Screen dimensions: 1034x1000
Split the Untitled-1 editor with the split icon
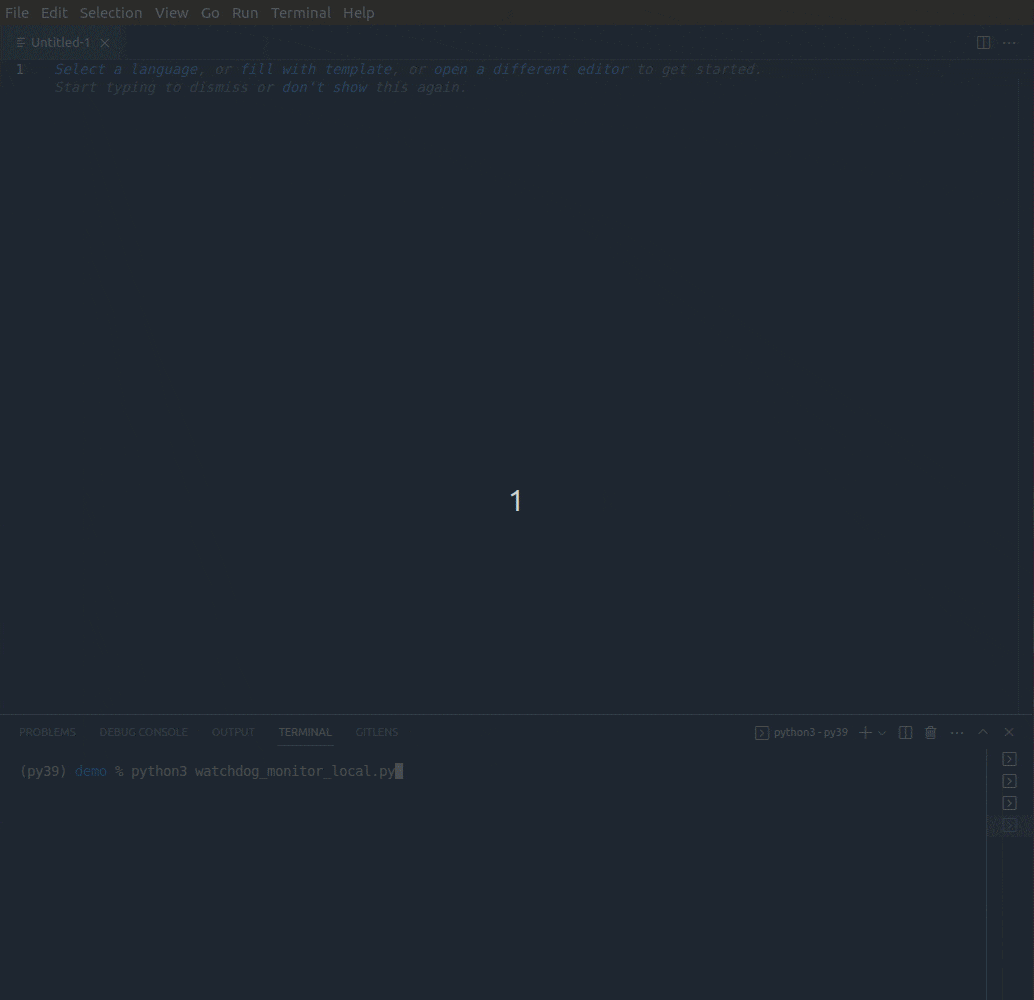tap(981, 42)
